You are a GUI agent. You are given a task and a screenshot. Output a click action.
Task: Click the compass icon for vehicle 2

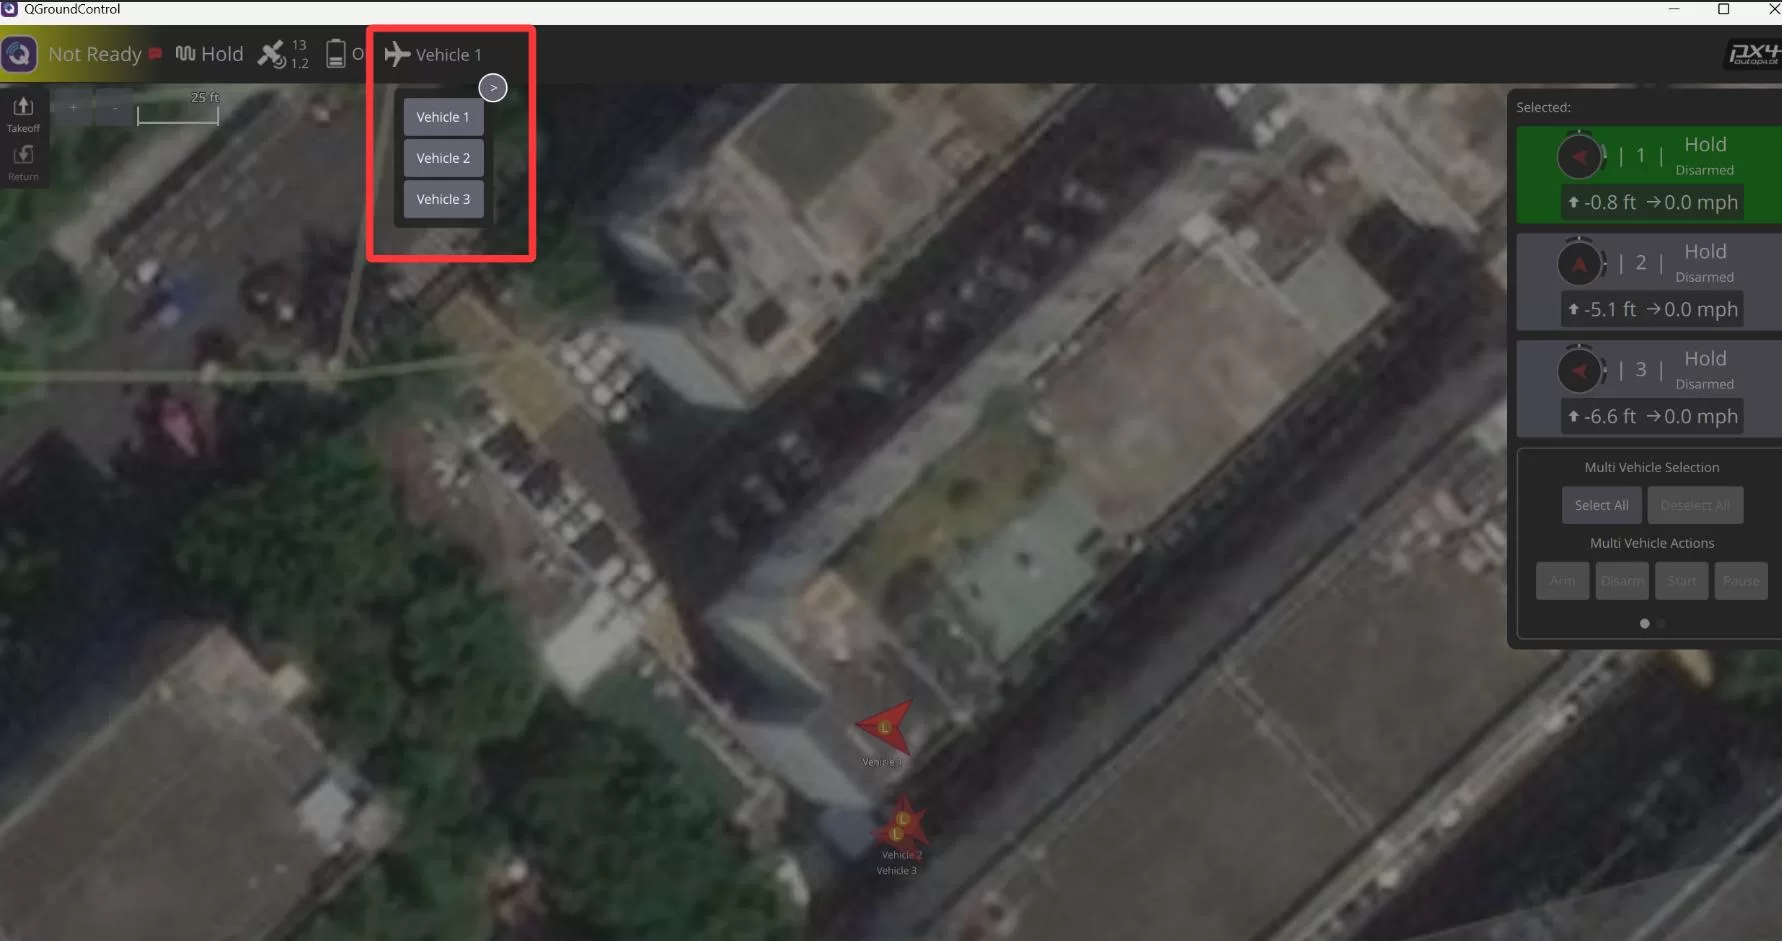(x=1581, y=263)
